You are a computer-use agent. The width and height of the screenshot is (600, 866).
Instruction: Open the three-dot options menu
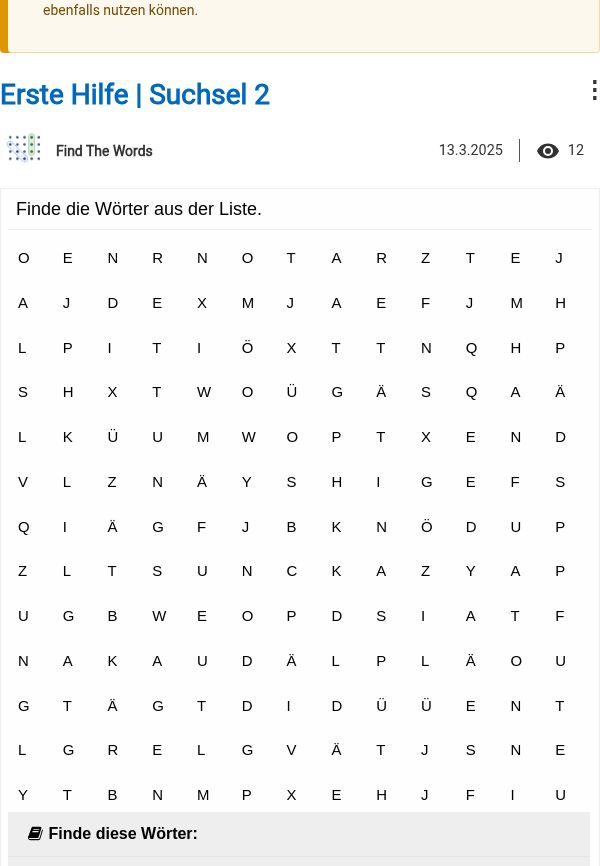[x=594, y=90]
